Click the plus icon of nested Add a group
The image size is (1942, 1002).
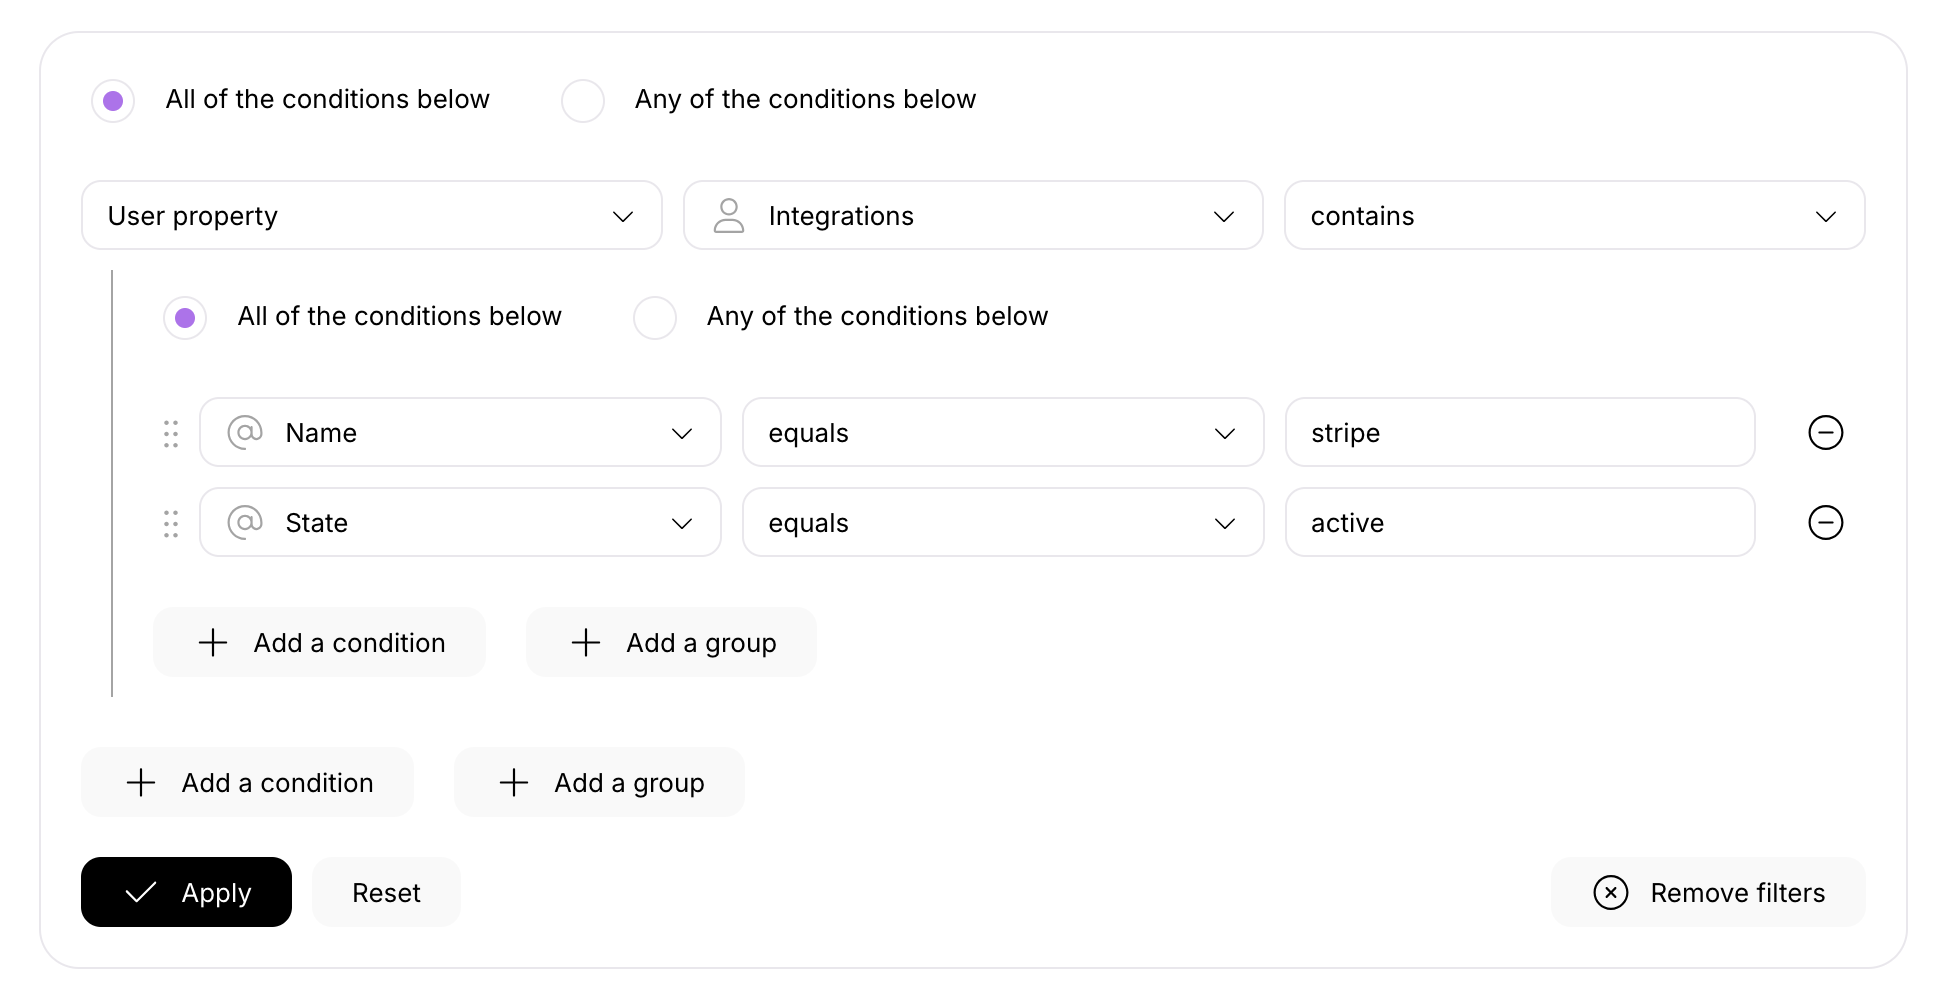[586, 643]
